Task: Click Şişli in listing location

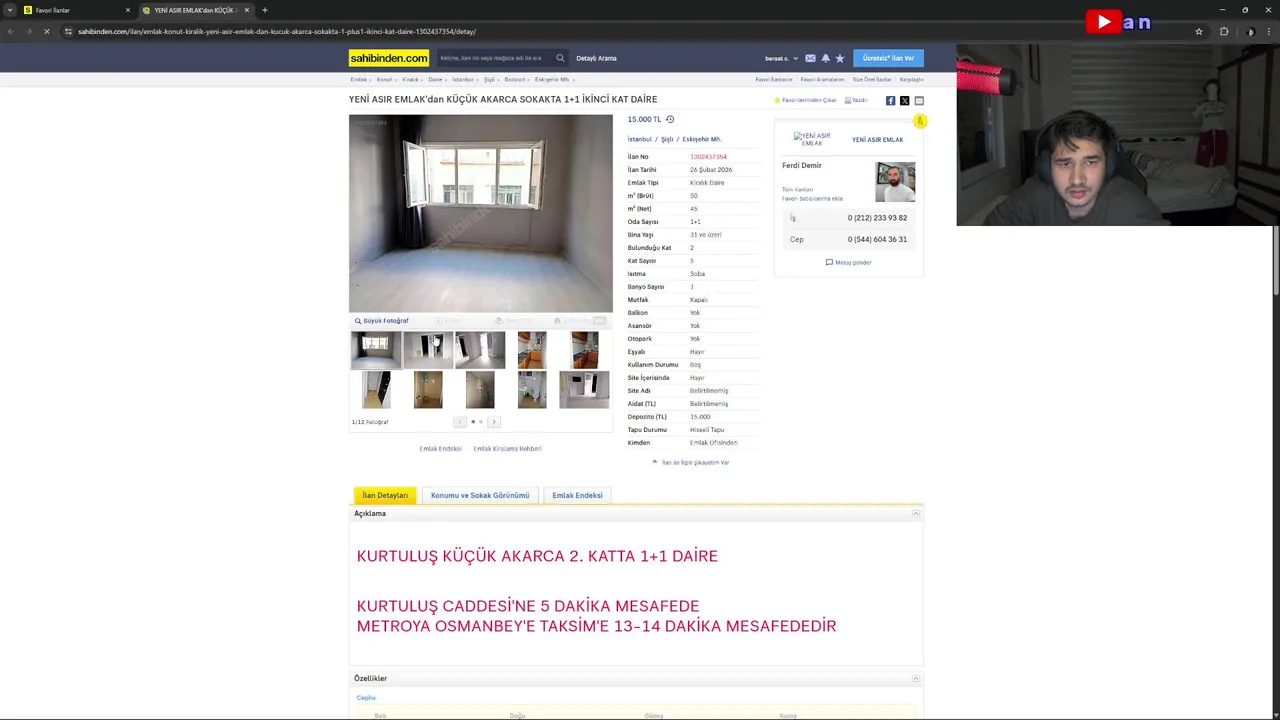Action: click(667, 139)
